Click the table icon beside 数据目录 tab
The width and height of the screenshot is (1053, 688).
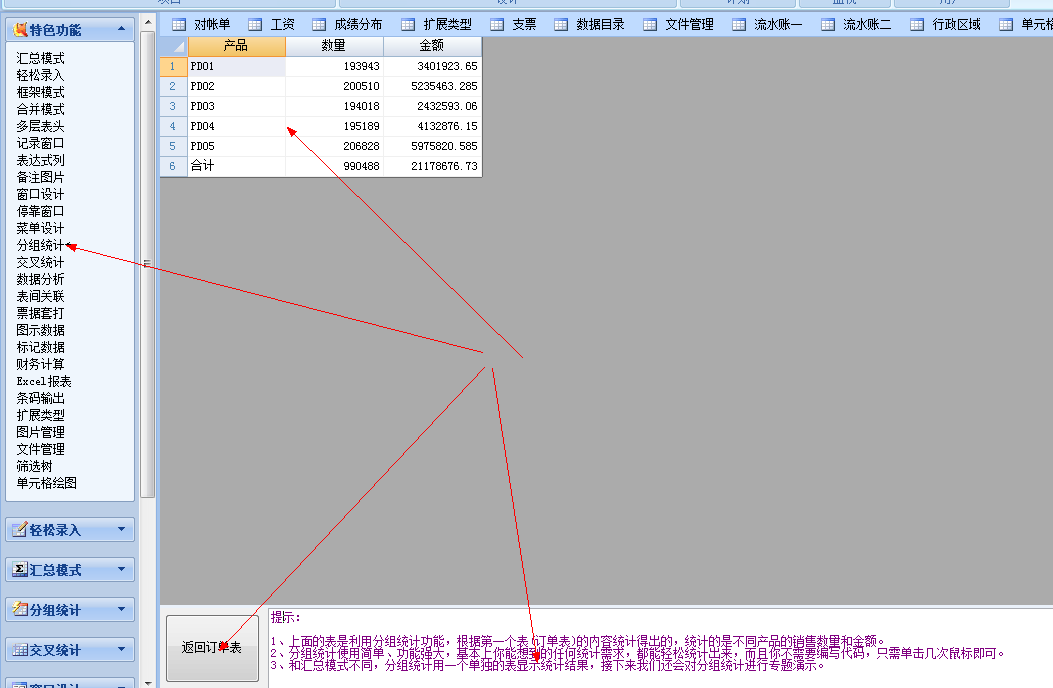(561, 25)
